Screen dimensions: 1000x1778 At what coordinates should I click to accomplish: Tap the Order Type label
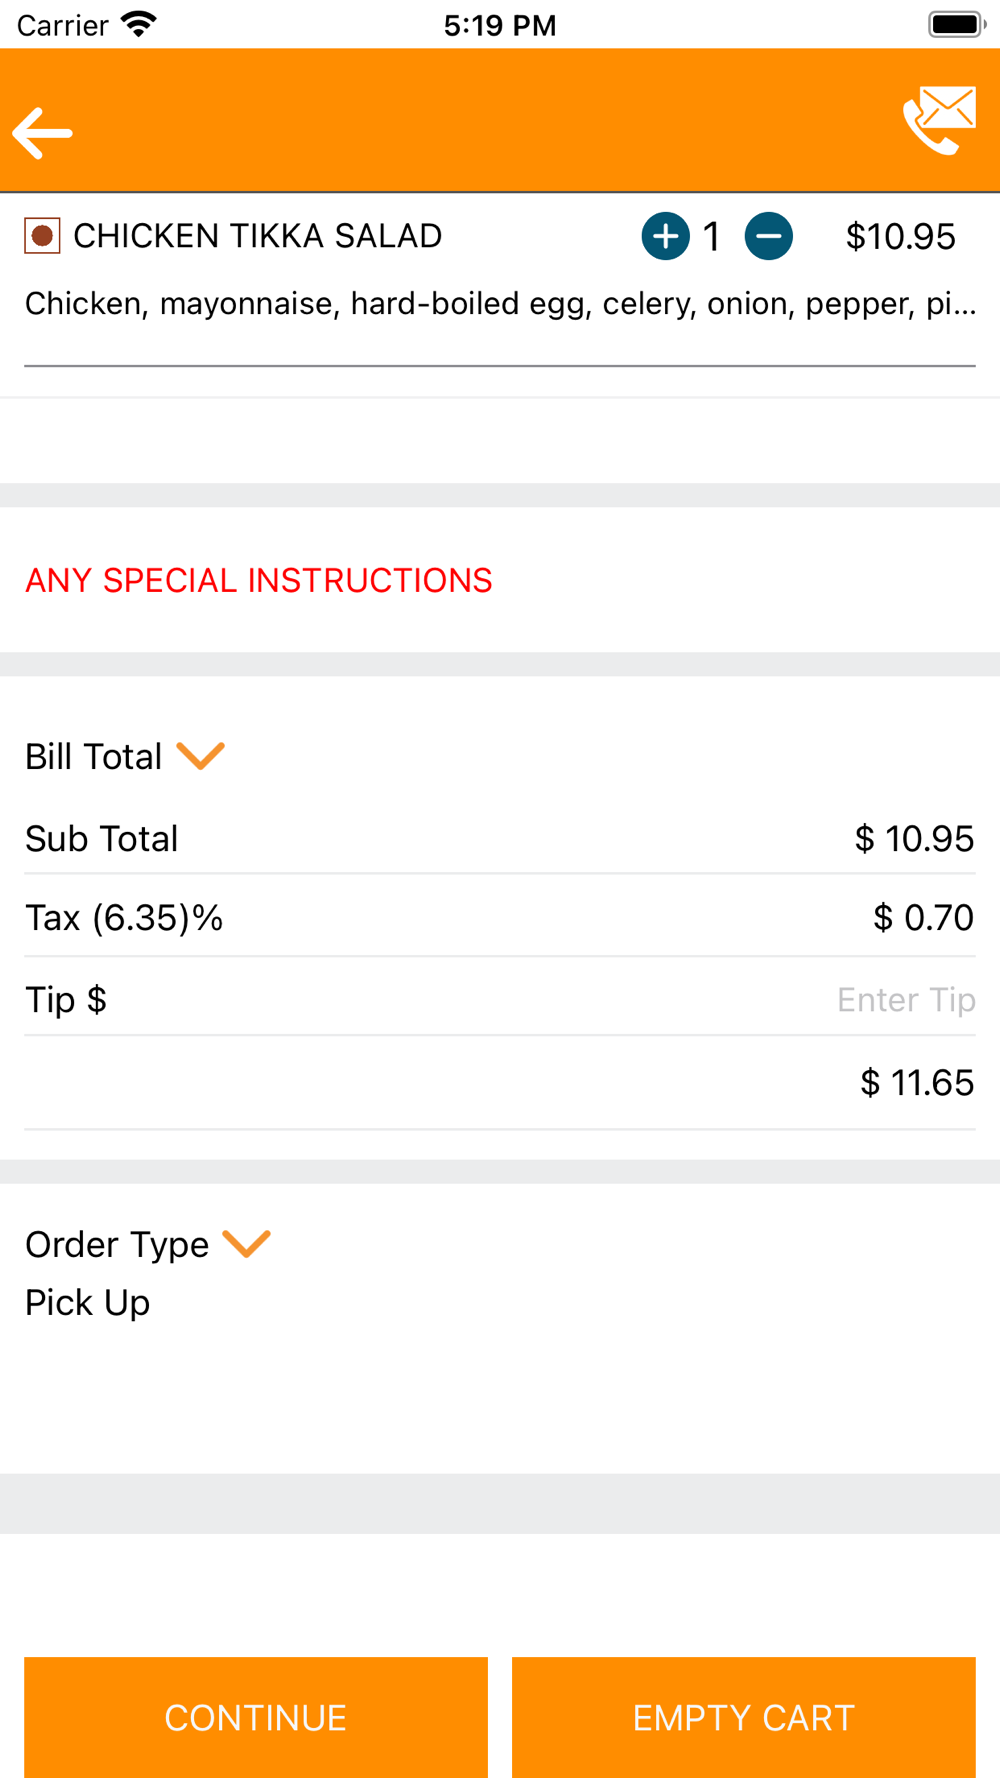pos(117,1245)
